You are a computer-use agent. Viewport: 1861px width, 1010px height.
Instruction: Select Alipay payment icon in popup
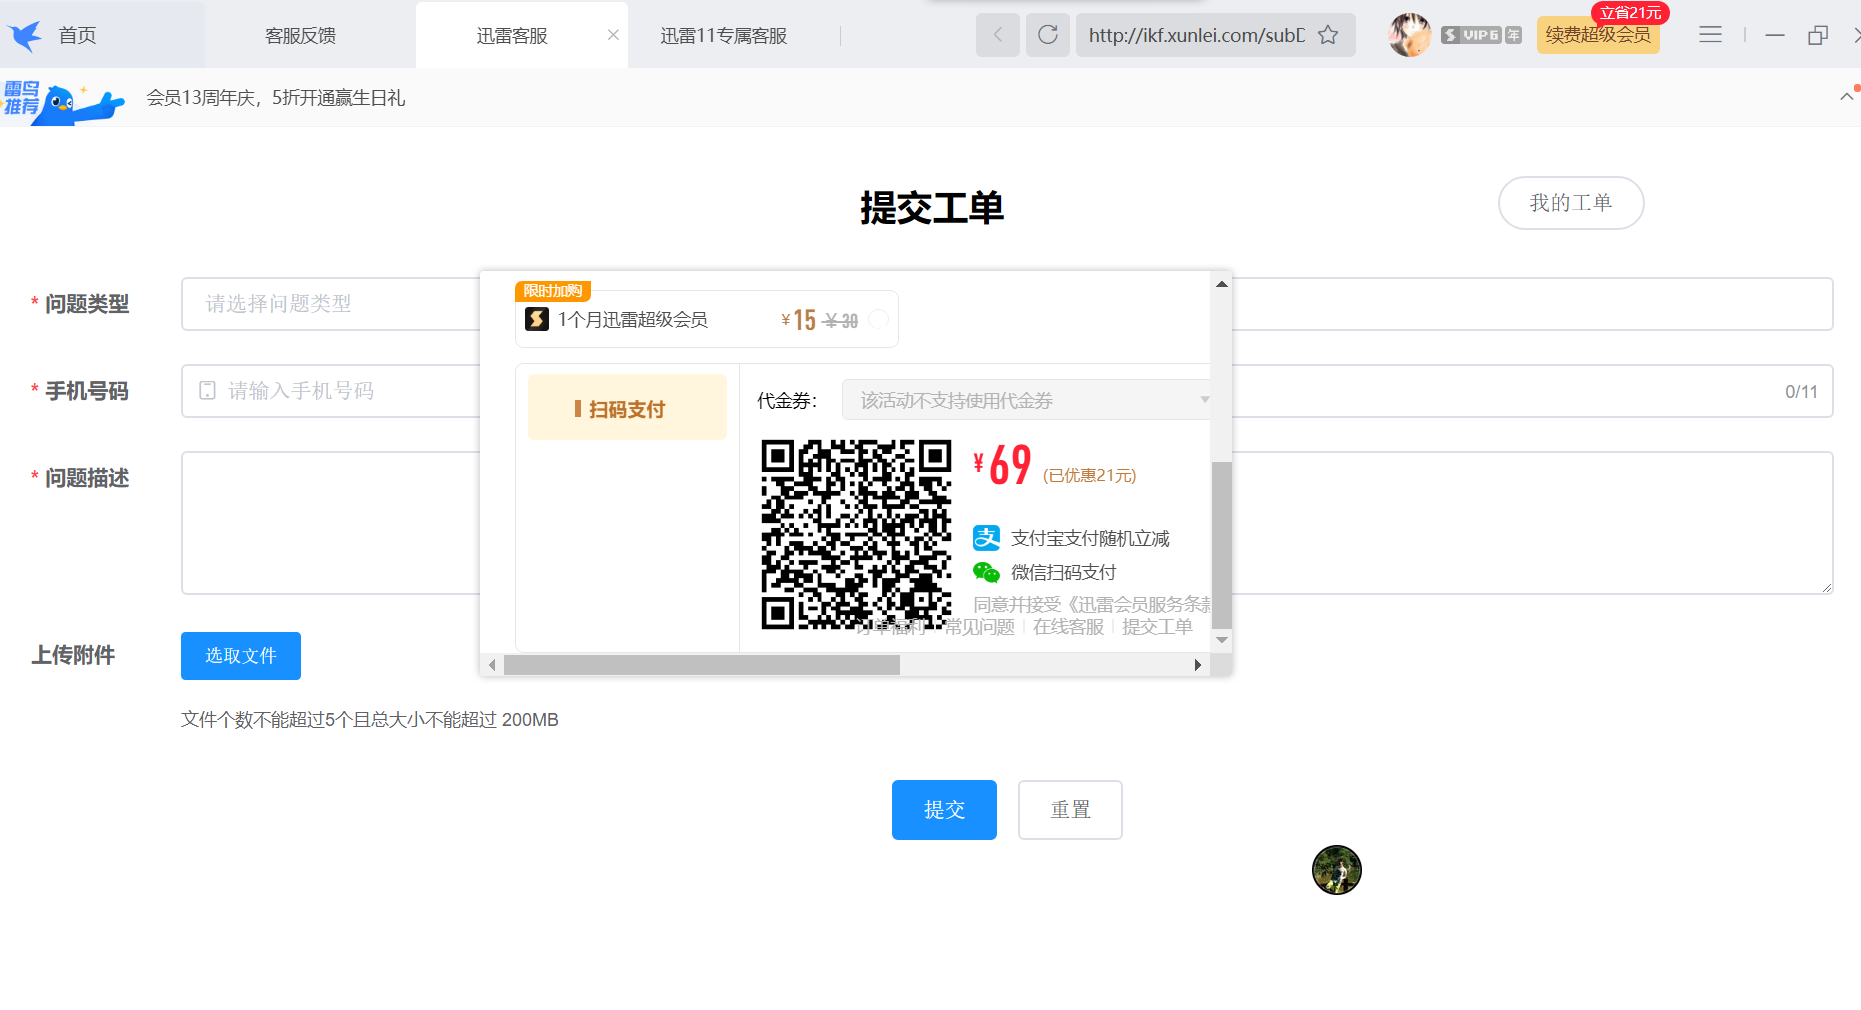(986, 538)
